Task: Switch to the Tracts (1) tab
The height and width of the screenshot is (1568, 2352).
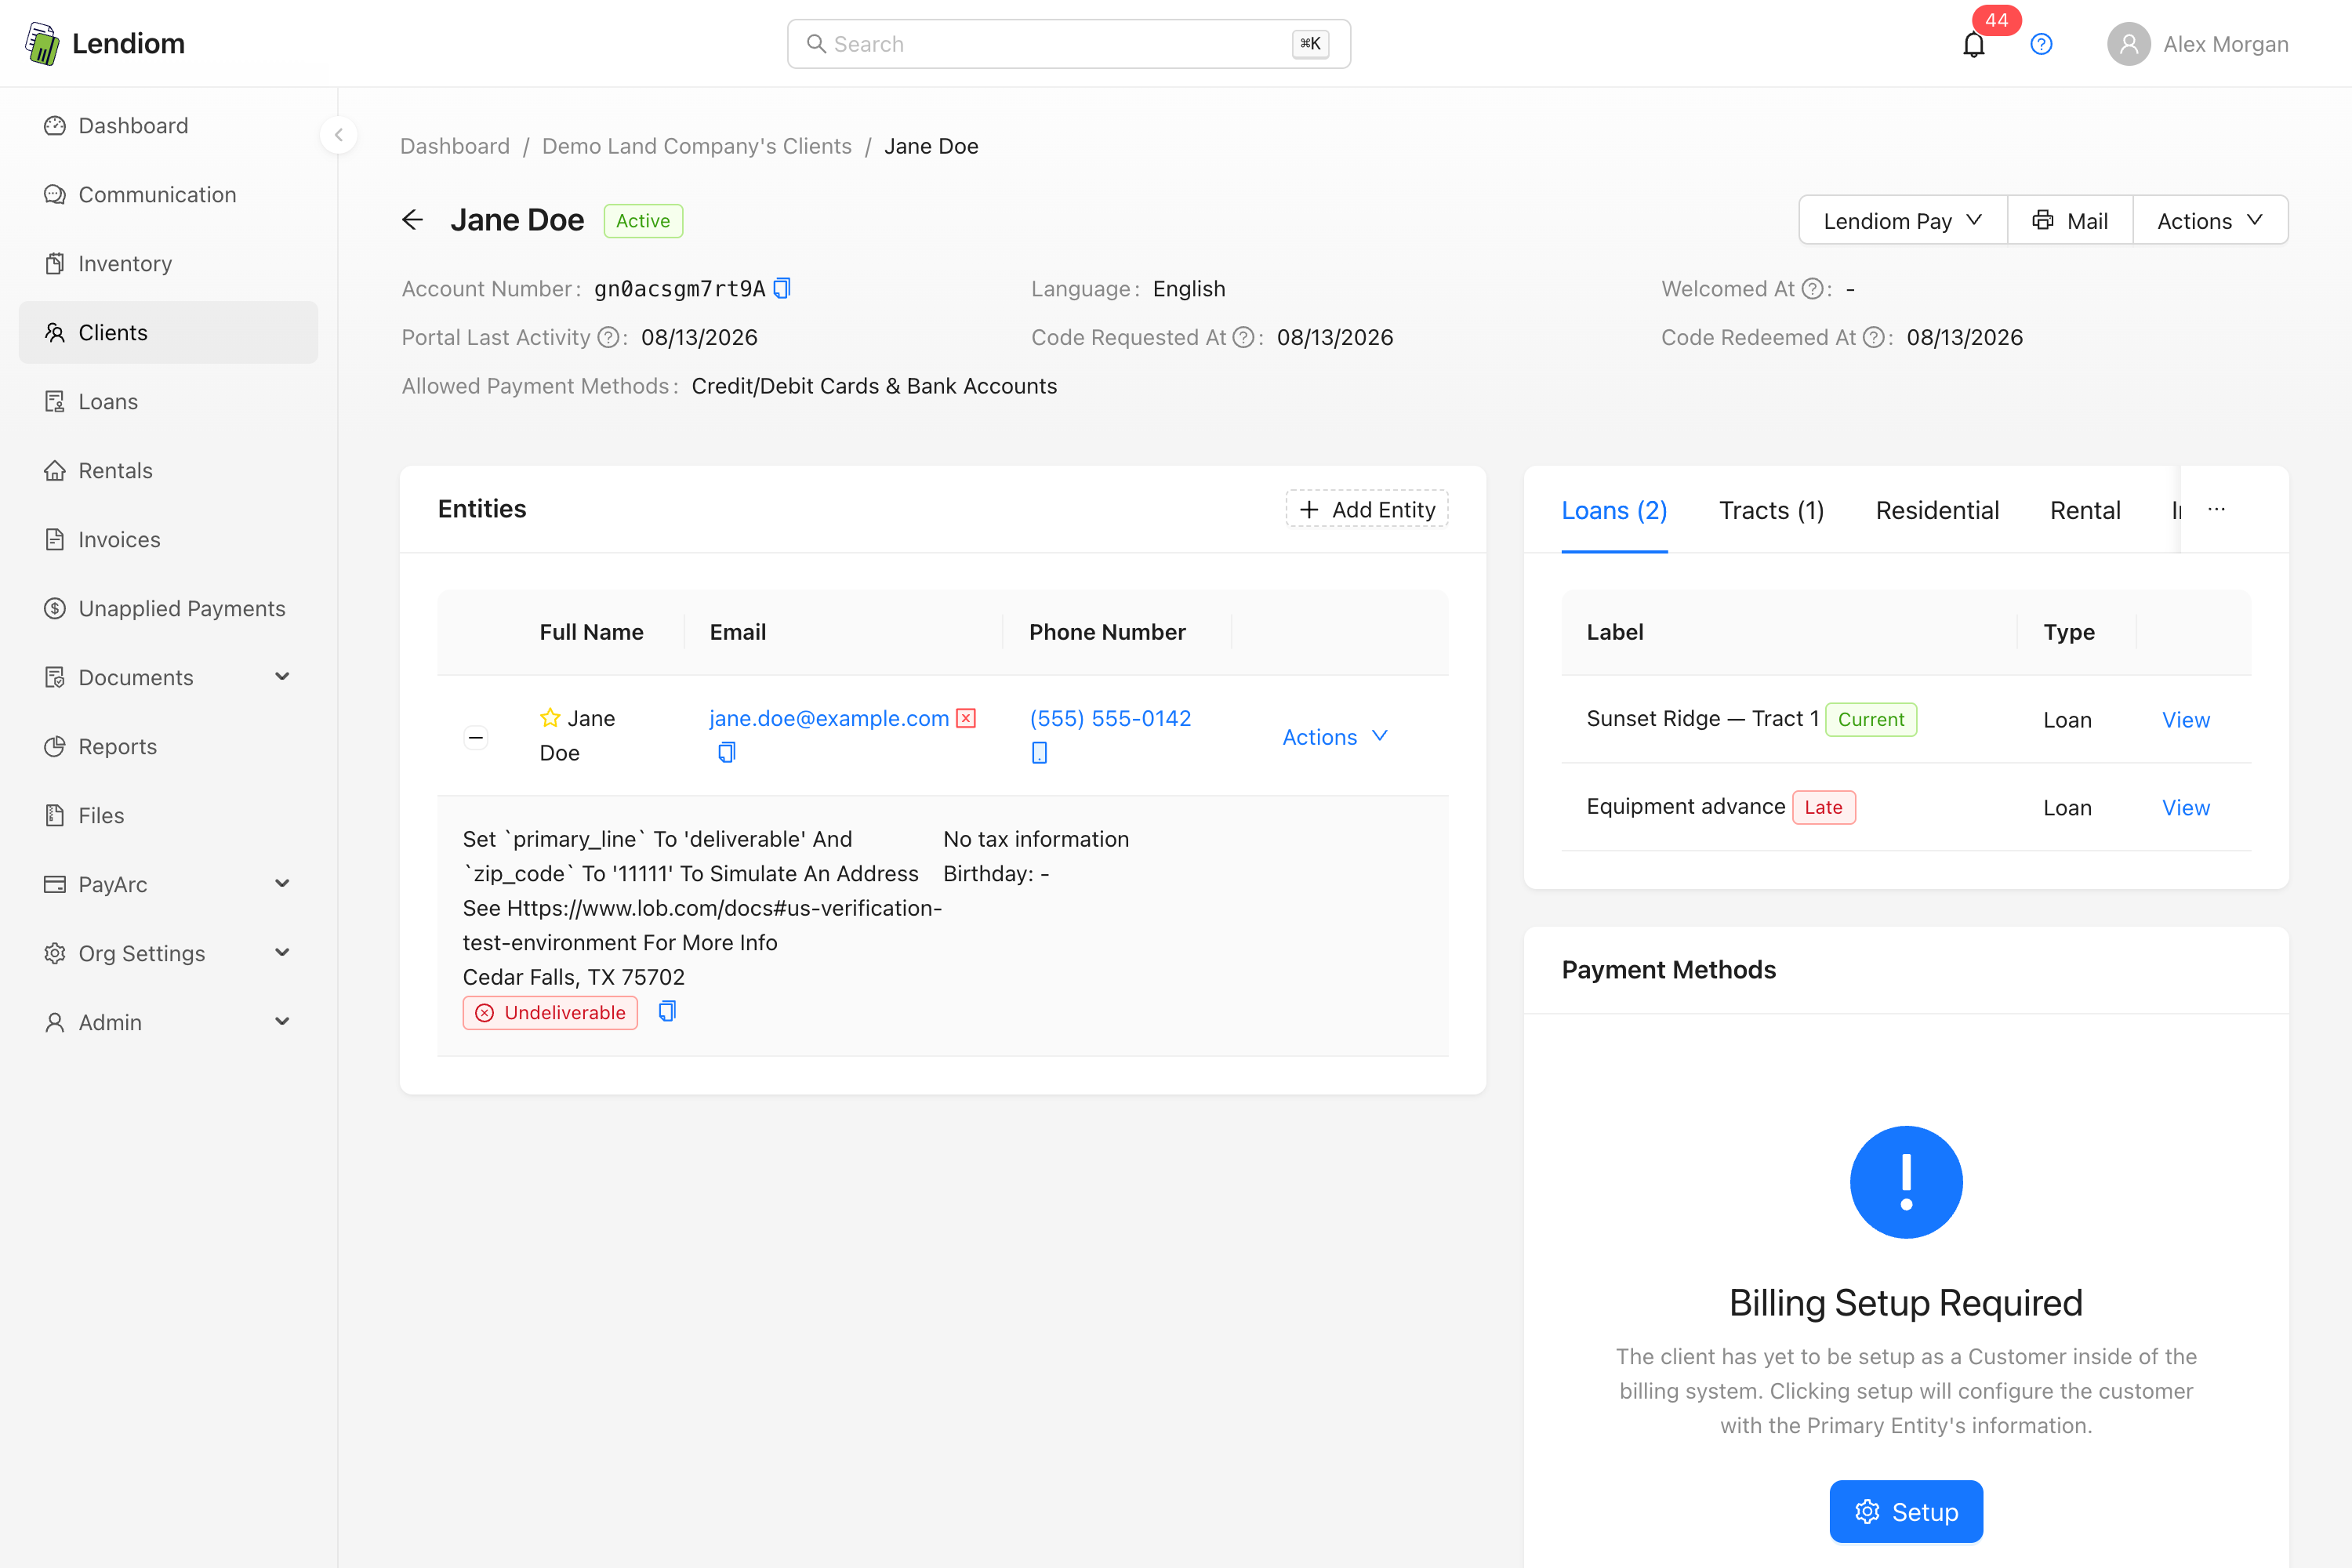Action: [x=1771, y=510]
